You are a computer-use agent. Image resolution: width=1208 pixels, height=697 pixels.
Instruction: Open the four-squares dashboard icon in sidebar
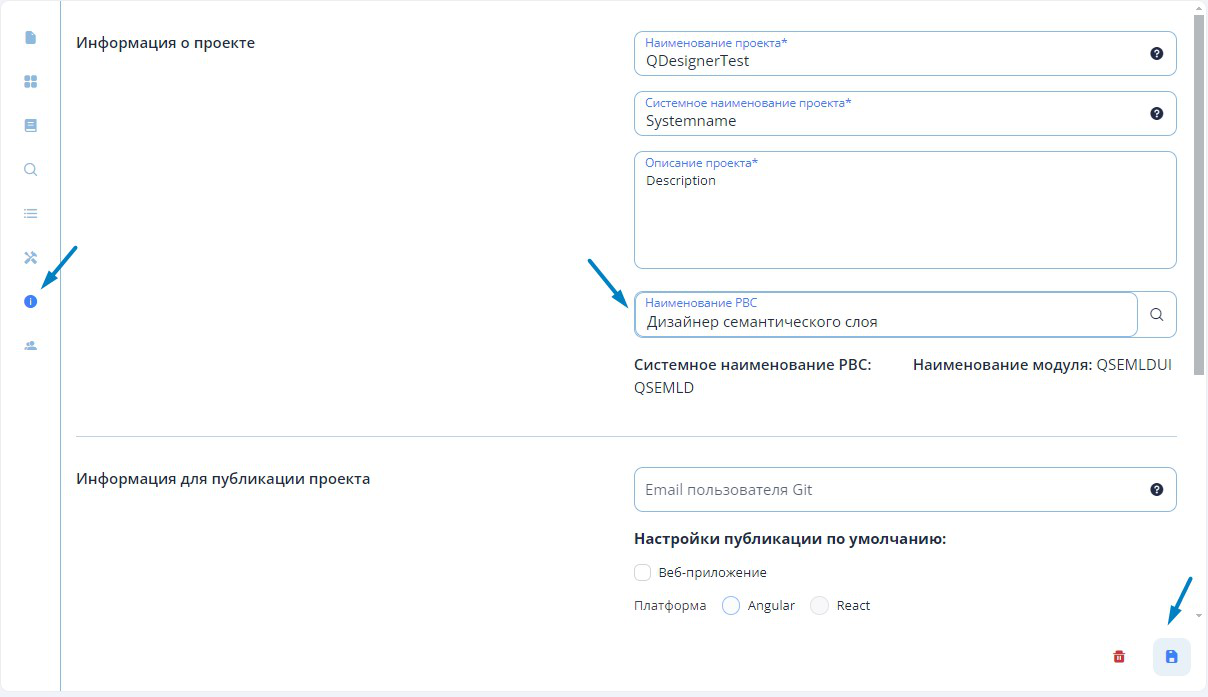click(x=30, y=82)
